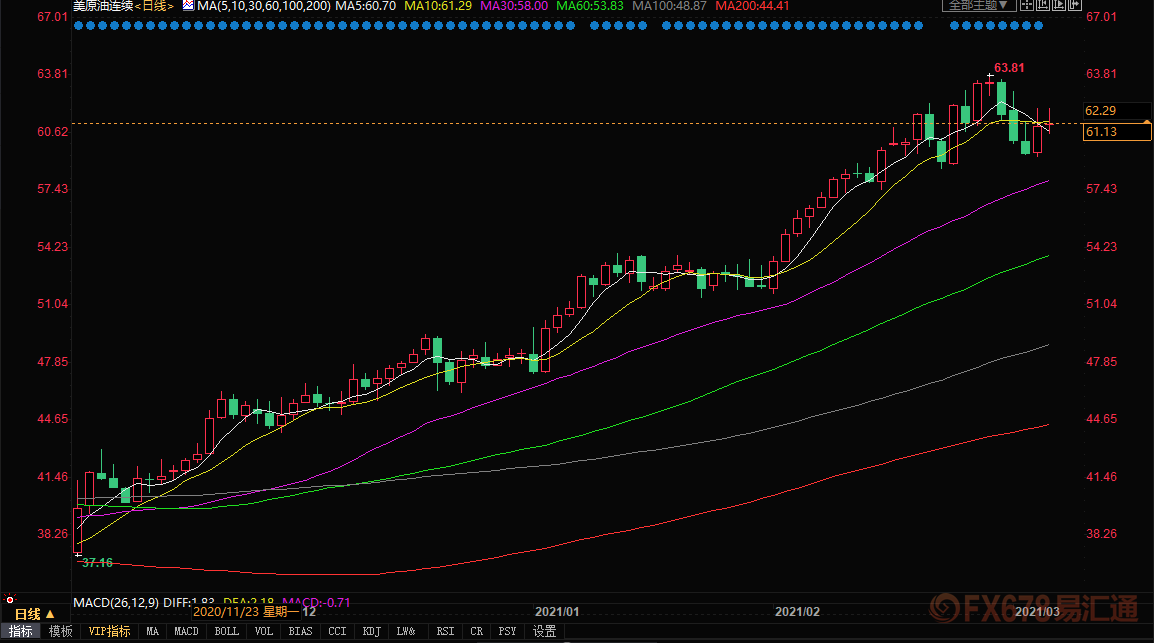
Task: Switch indicator to MACD
Action: pyautogui.click(x=186, y=631)
